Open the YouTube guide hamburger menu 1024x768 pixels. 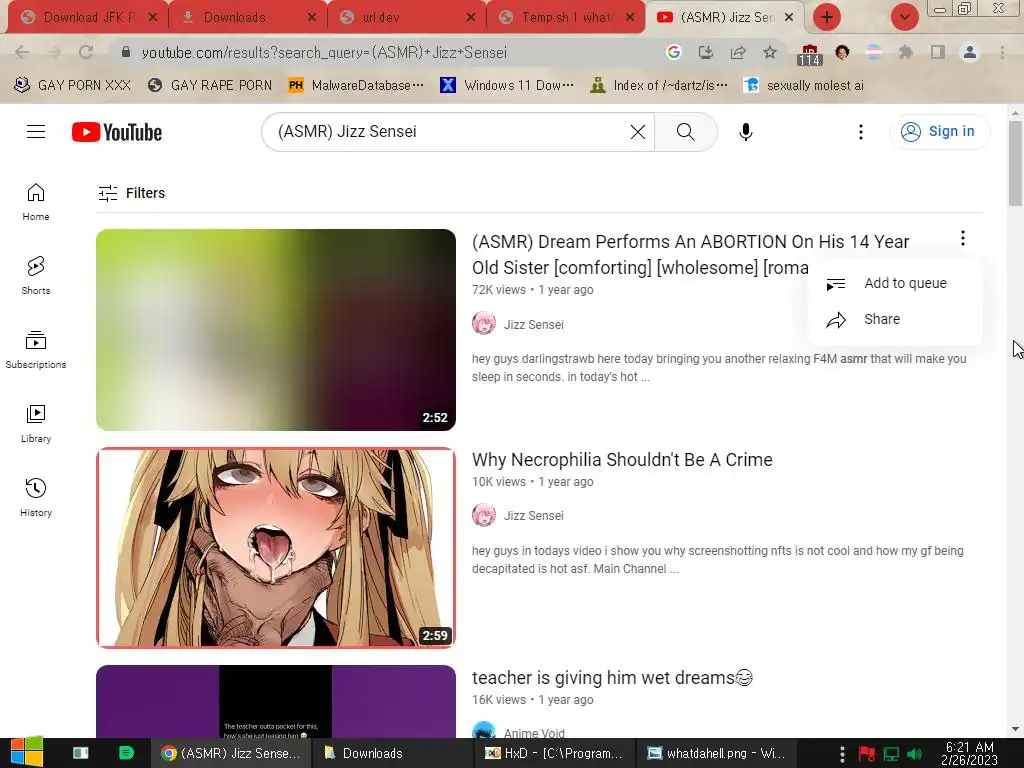point(36,132)
